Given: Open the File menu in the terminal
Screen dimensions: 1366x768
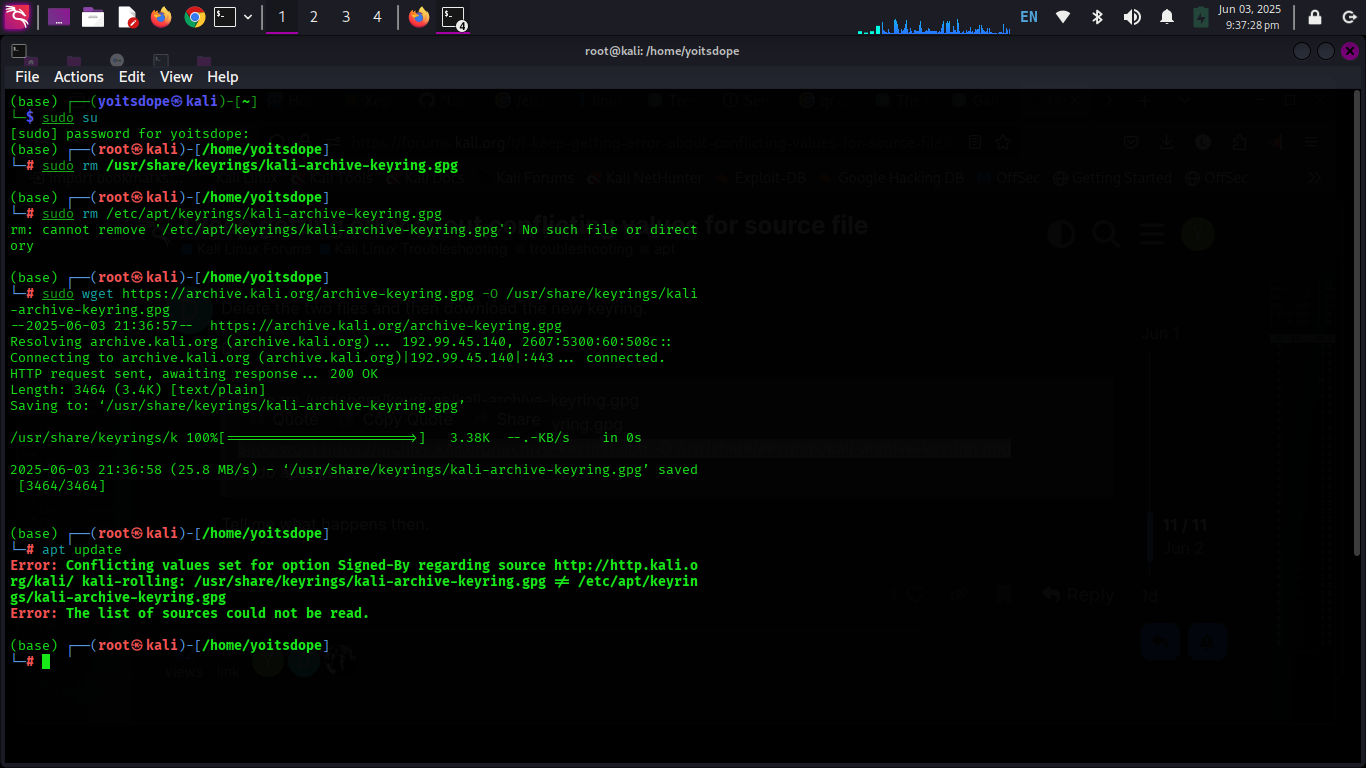Looking at the screenshot, I should 27,77.
